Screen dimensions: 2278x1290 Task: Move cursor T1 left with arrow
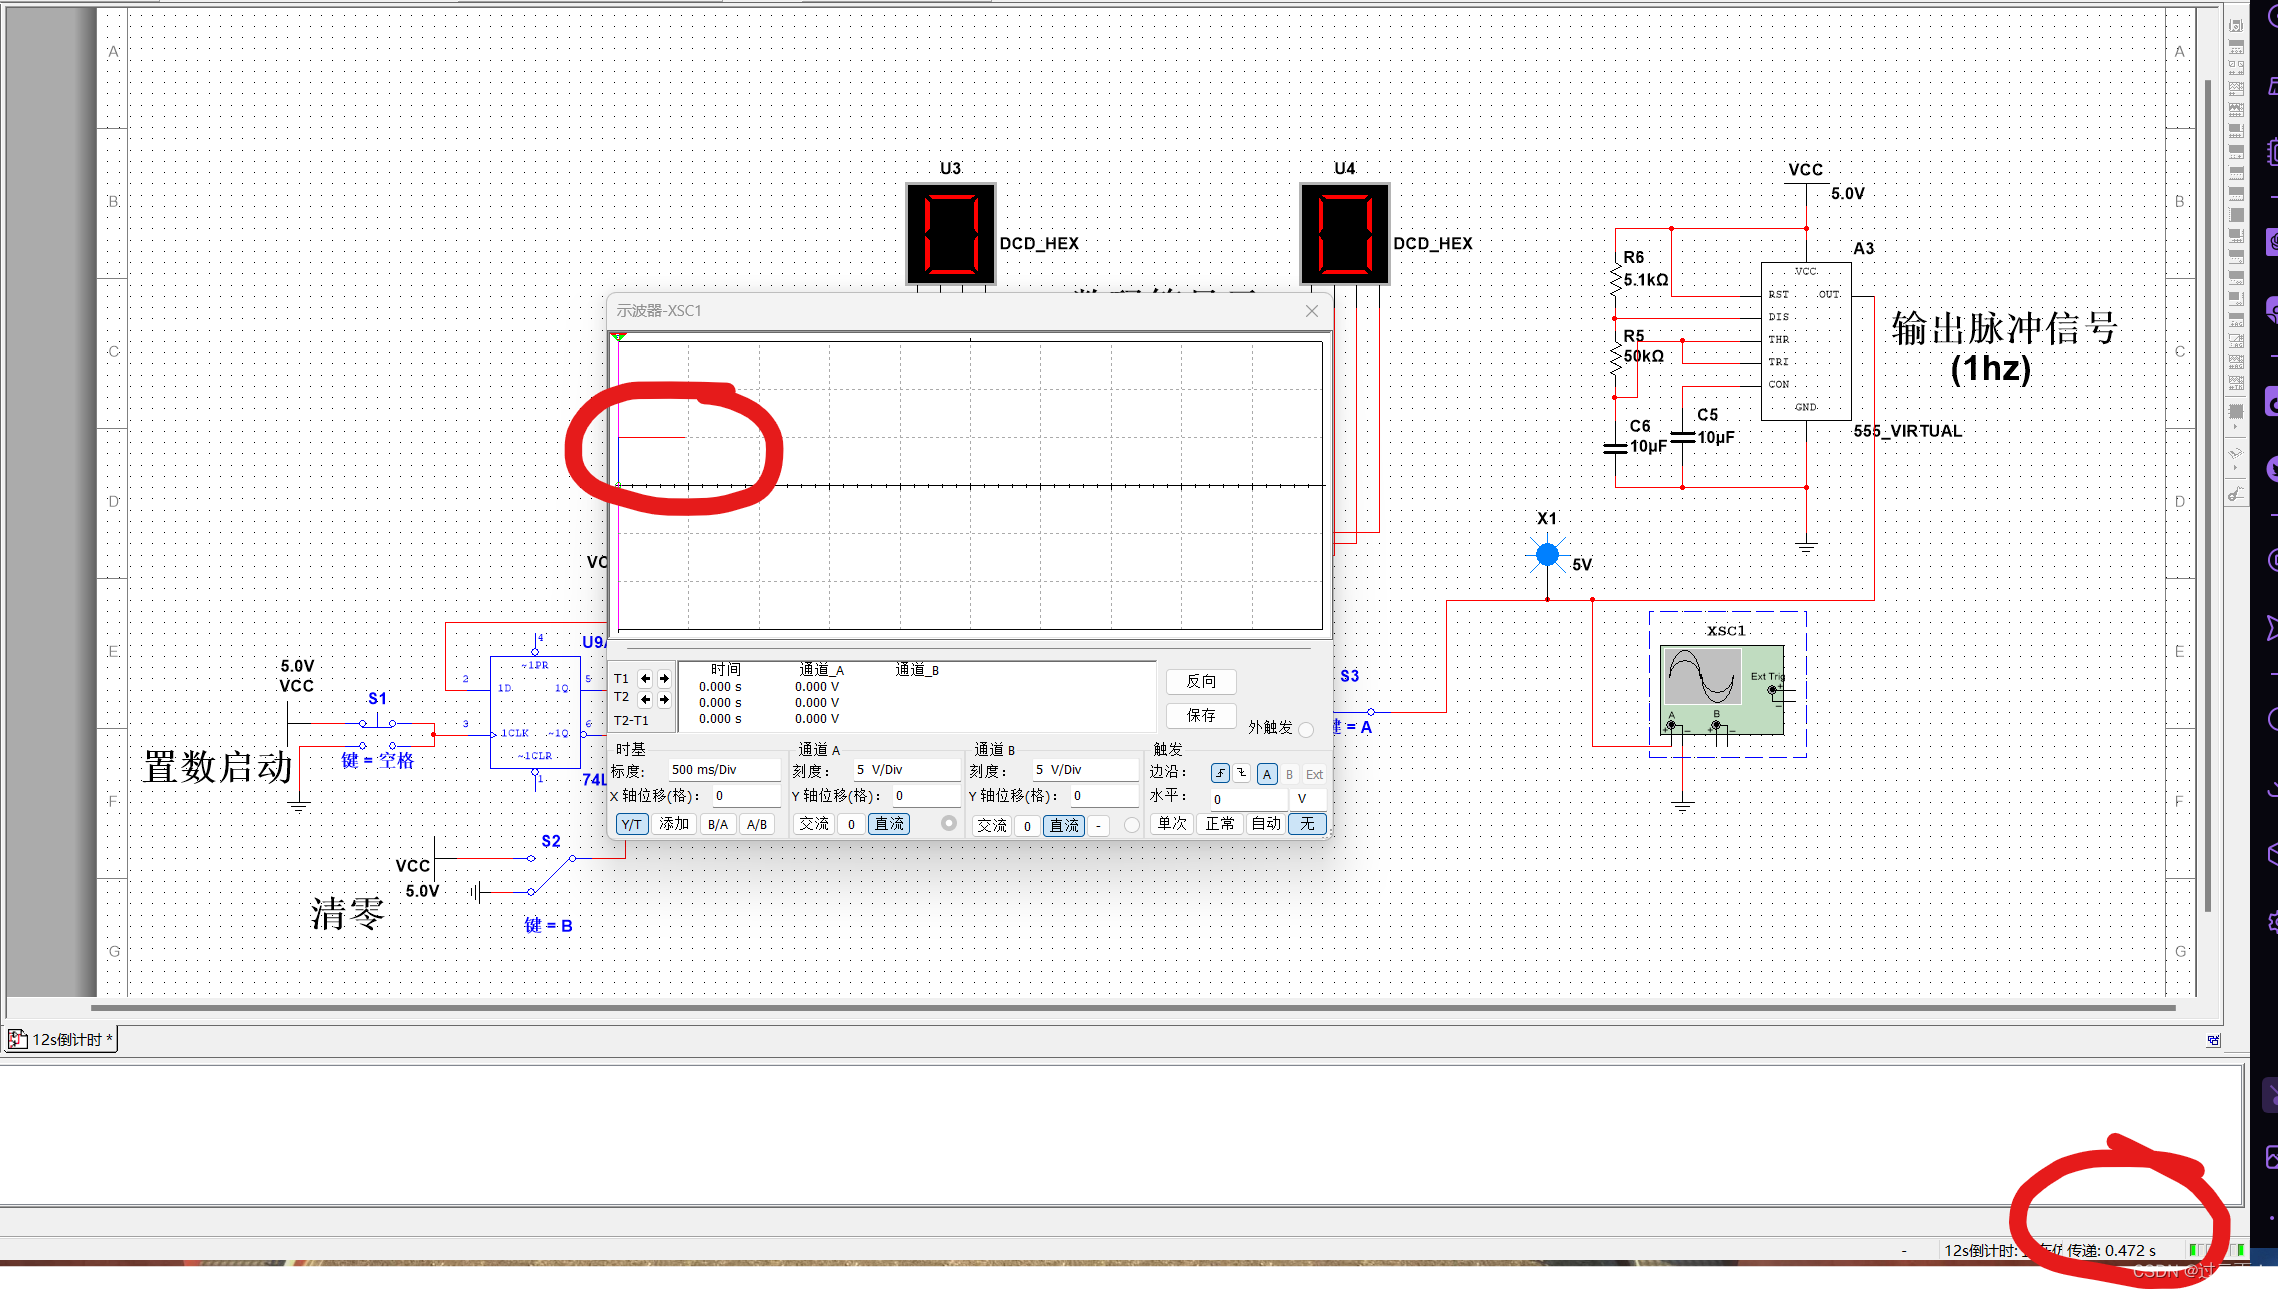coord(645,679)
